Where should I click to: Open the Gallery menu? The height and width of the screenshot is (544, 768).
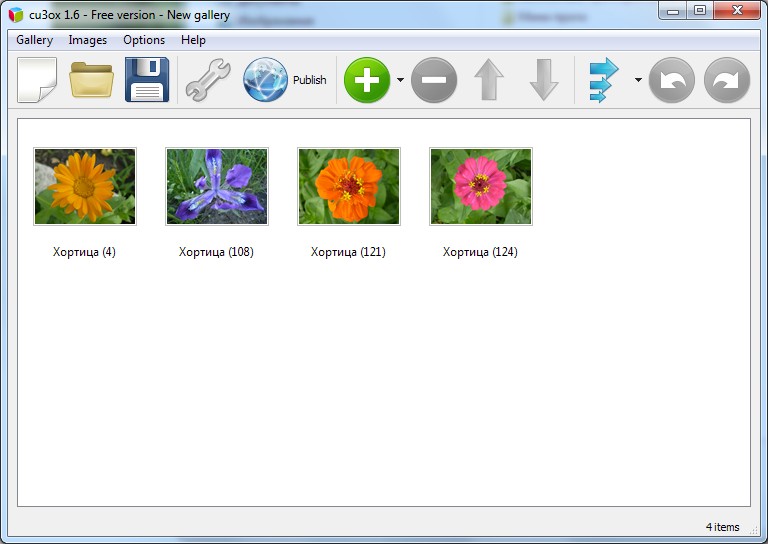click(x=34, y=40)
